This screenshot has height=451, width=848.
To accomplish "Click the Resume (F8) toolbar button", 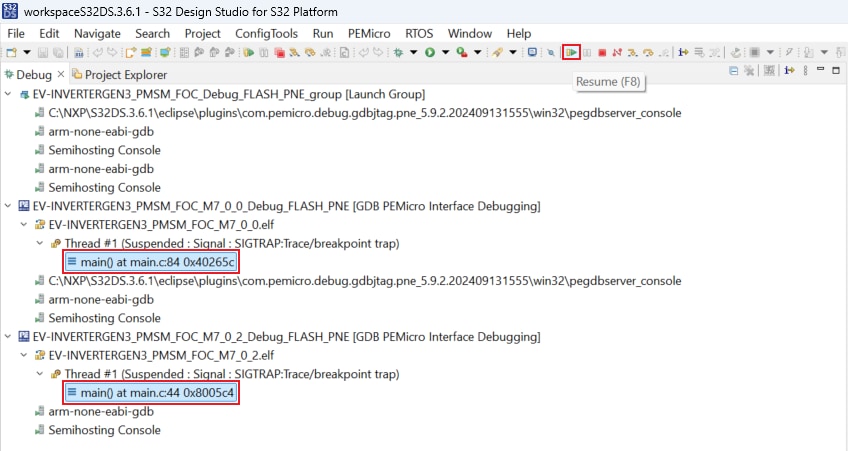I will click(x=572, y=52).
